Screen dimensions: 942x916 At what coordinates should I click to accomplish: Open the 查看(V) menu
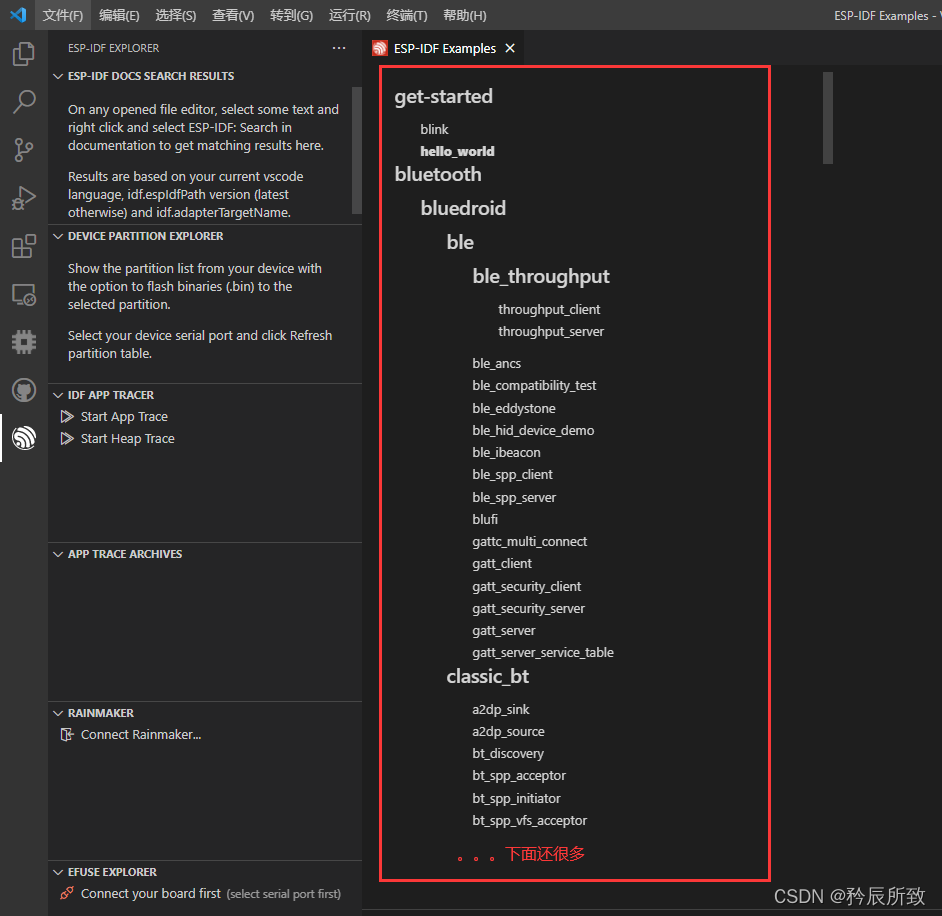(233, 15)
